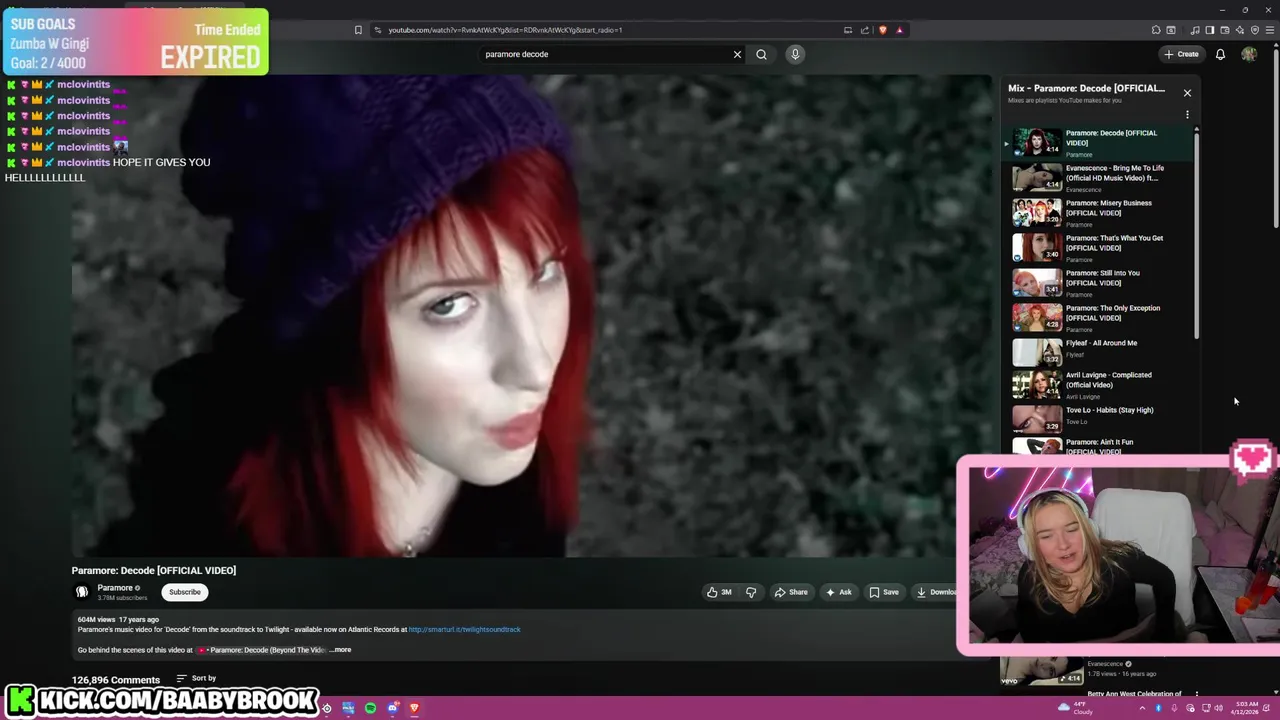This screenshot has width=1280, height=720.
Task: Play Paramore The Only Exception from playlist
Action: pyautogui.click(x=1098, y=318)
